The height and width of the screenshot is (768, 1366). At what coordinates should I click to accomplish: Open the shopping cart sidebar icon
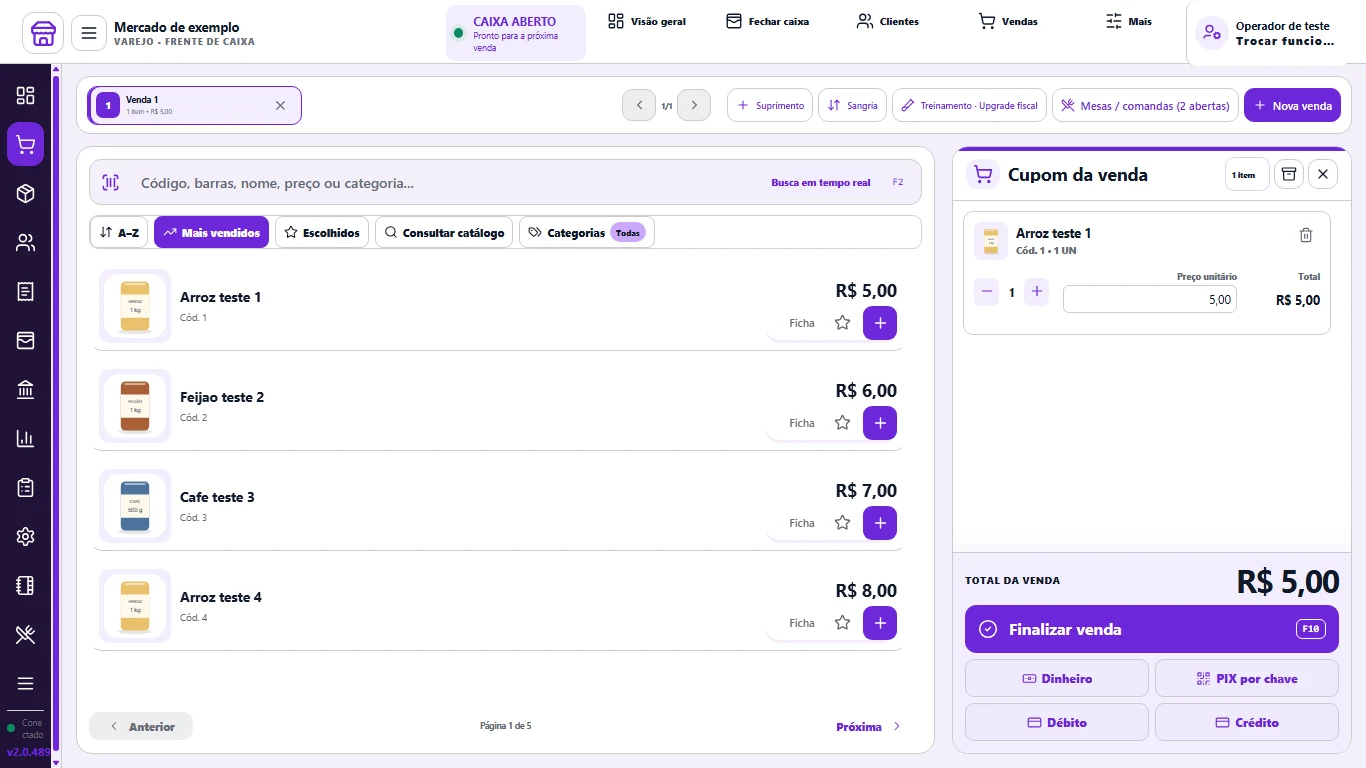(x=26, y=144)
